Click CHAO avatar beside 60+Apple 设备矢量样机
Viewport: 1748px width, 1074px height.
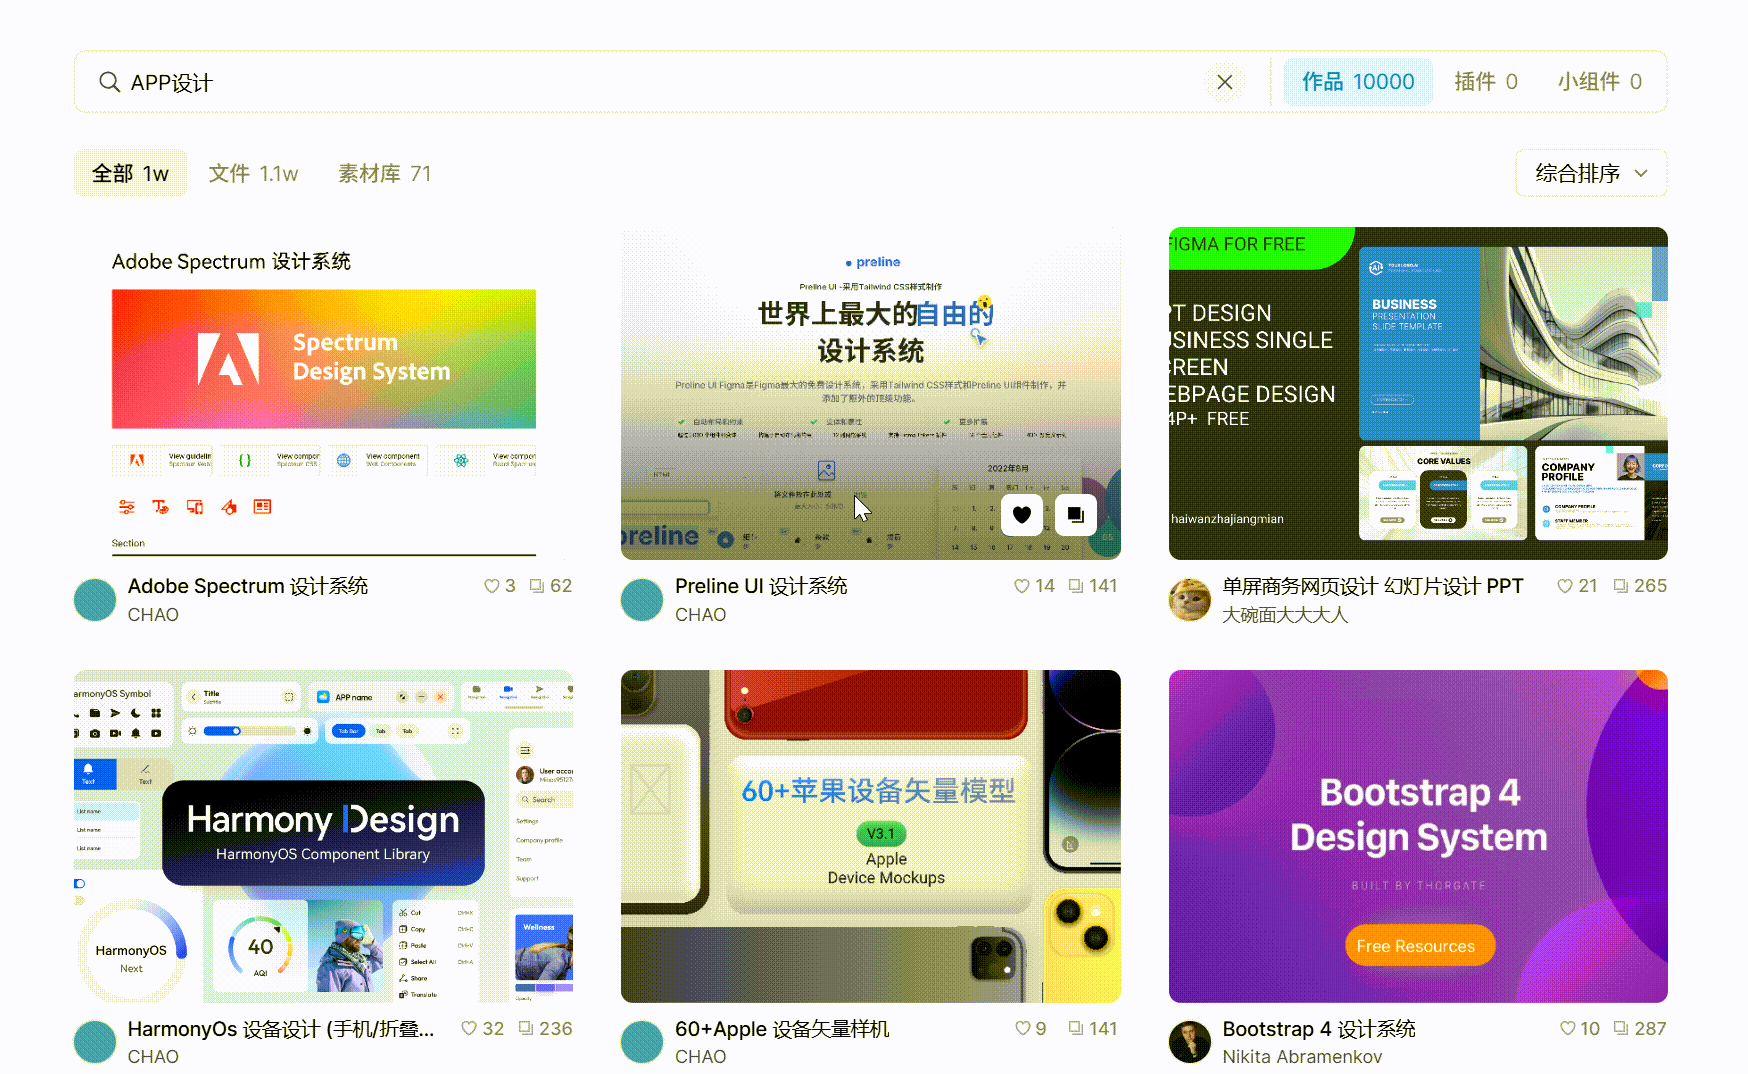coord(642,1042)
